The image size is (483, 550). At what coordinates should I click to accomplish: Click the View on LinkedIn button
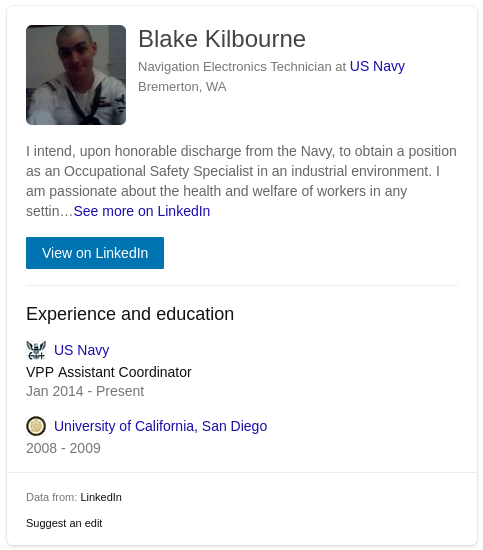[95, 253]
